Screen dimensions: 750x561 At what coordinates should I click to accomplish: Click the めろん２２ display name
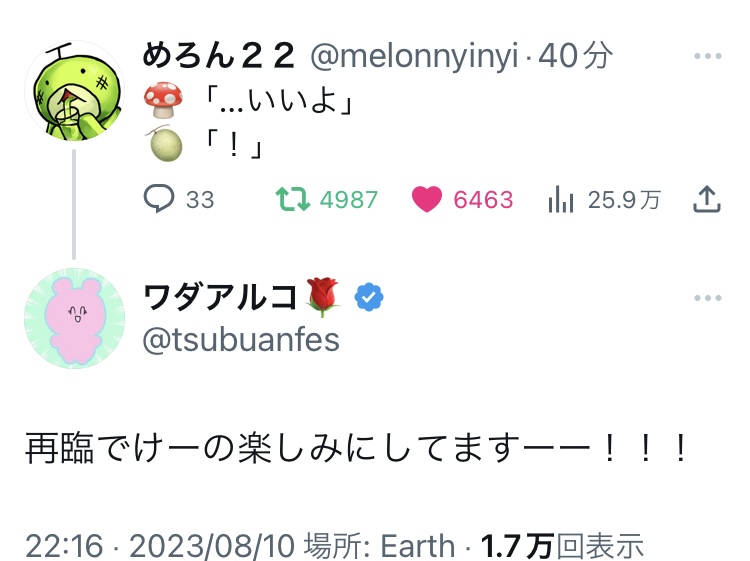220,57
